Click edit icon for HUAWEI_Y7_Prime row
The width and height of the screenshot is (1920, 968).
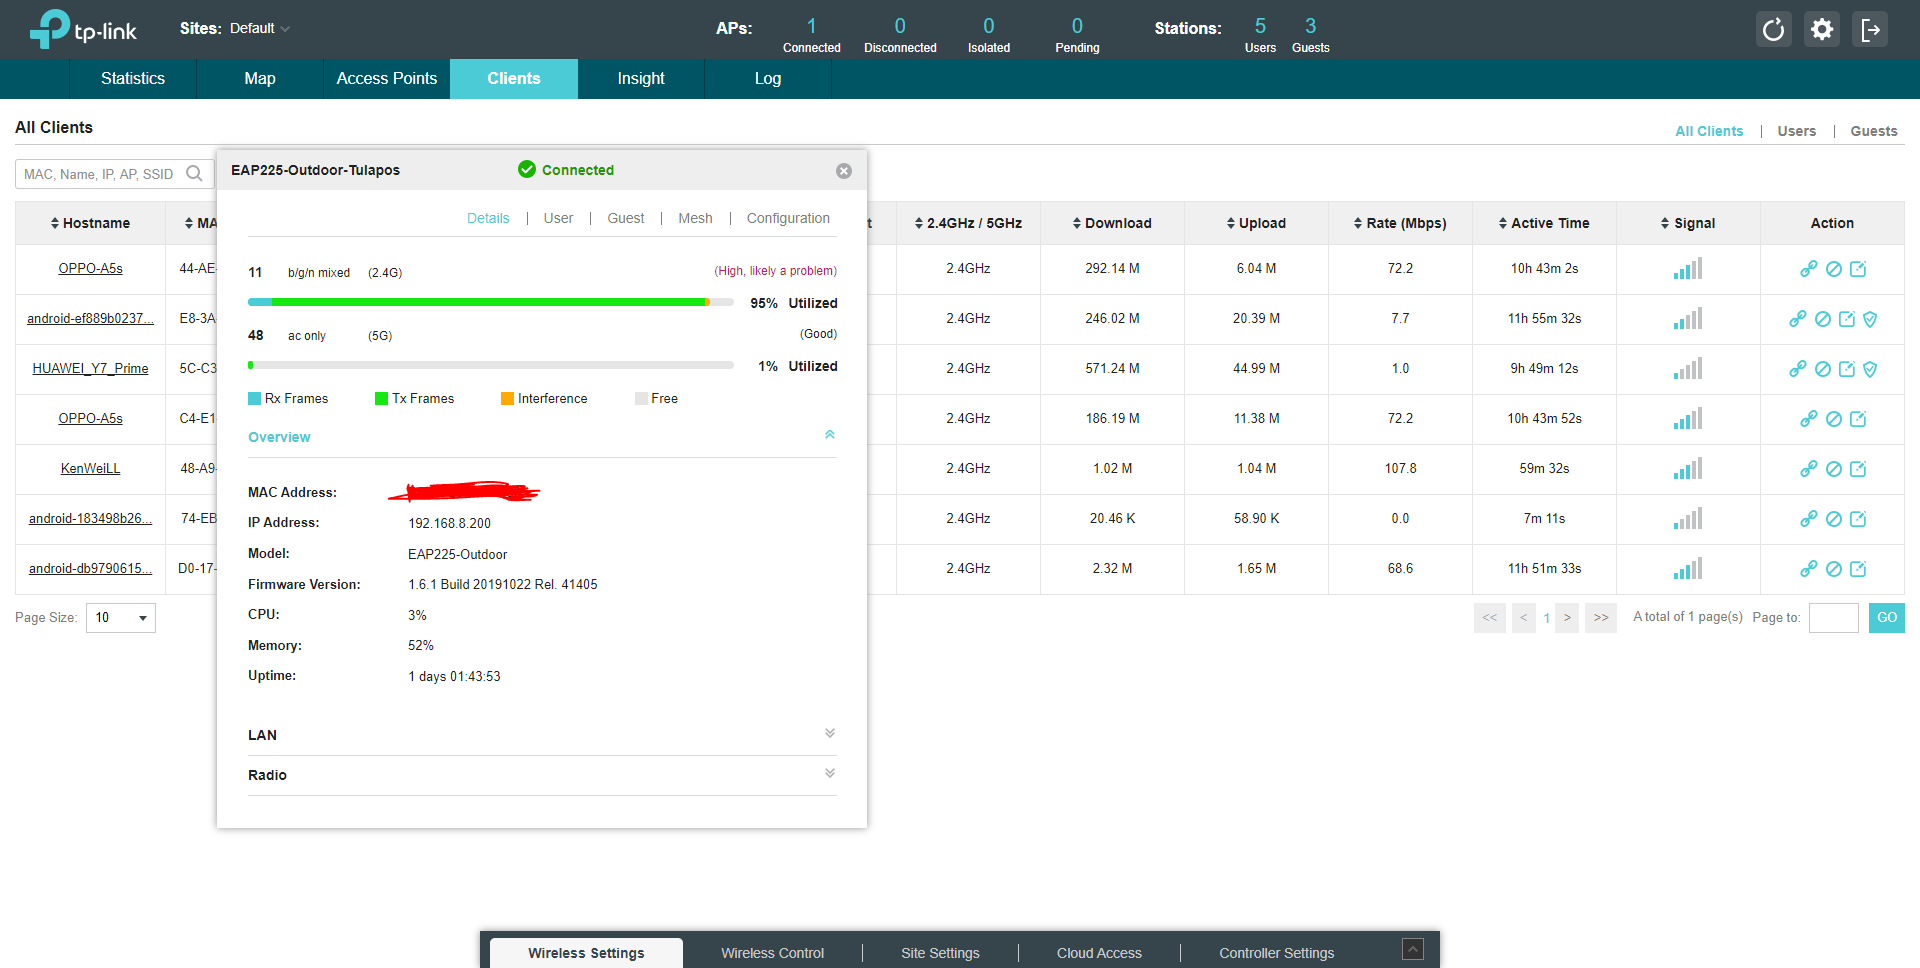pos(1847,369)
